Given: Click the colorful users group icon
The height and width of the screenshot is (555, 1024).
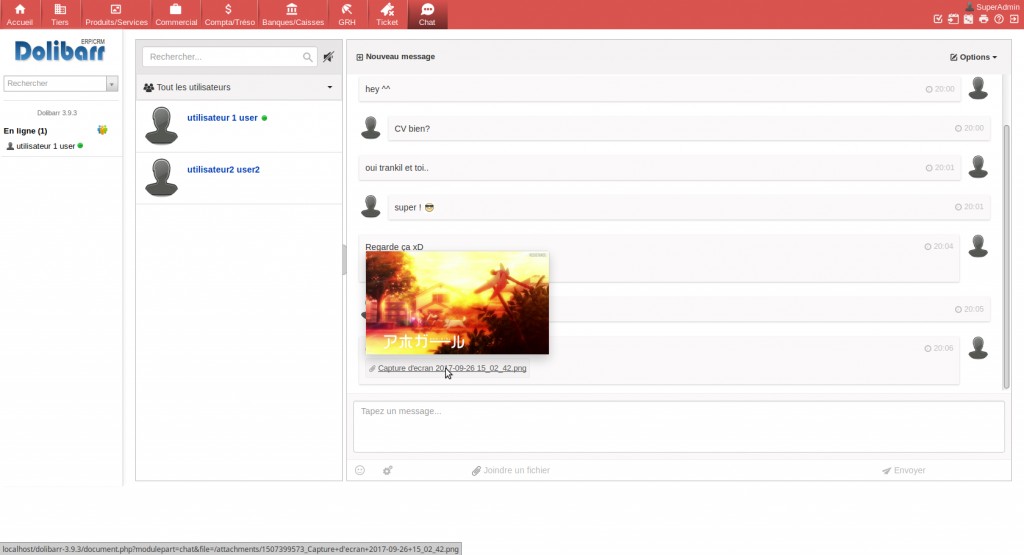Looking at the screenshot, I should point(102,131).
